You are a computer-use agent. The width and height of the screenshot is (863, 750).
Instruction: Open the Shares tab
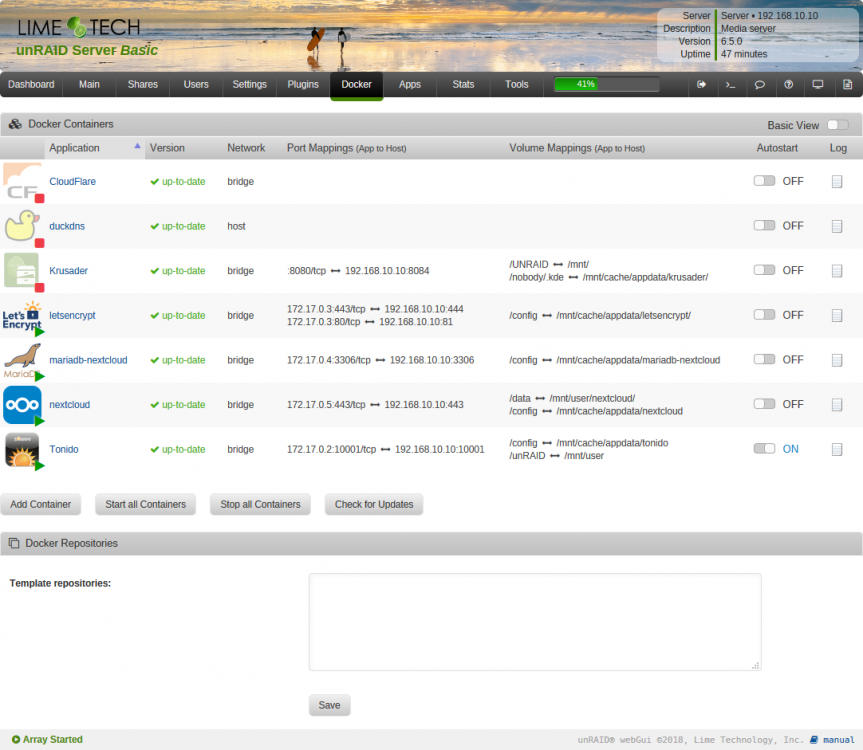pos(143,84)
